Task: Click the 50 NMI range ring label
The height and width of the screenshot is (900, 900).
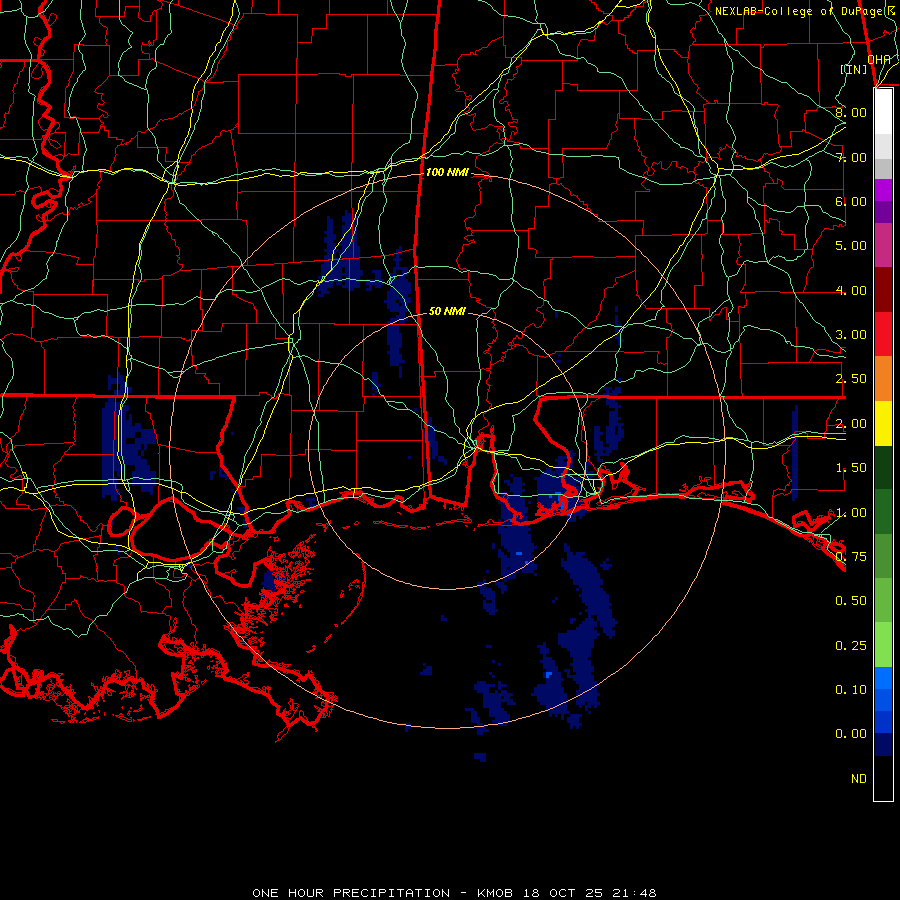Action: (x=447, y=311)
